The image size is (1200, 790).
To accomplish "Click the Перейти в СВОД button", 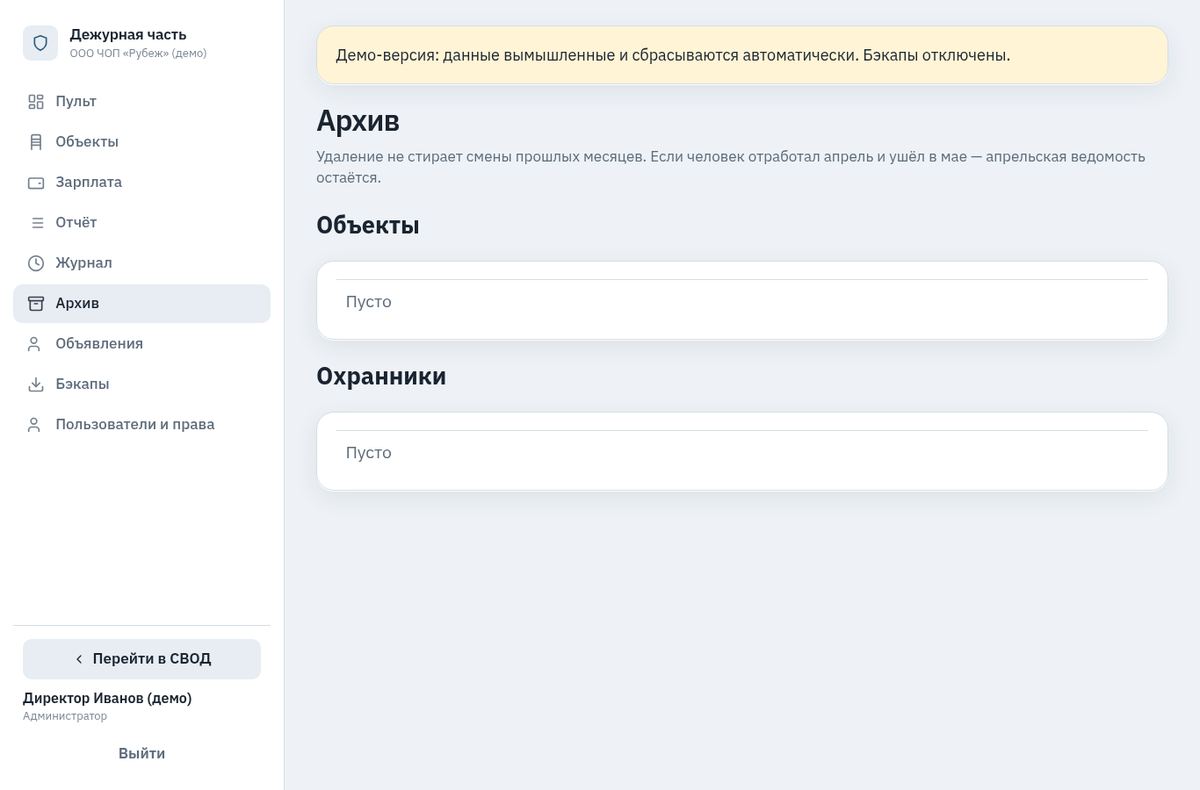I will click(142, 659).
